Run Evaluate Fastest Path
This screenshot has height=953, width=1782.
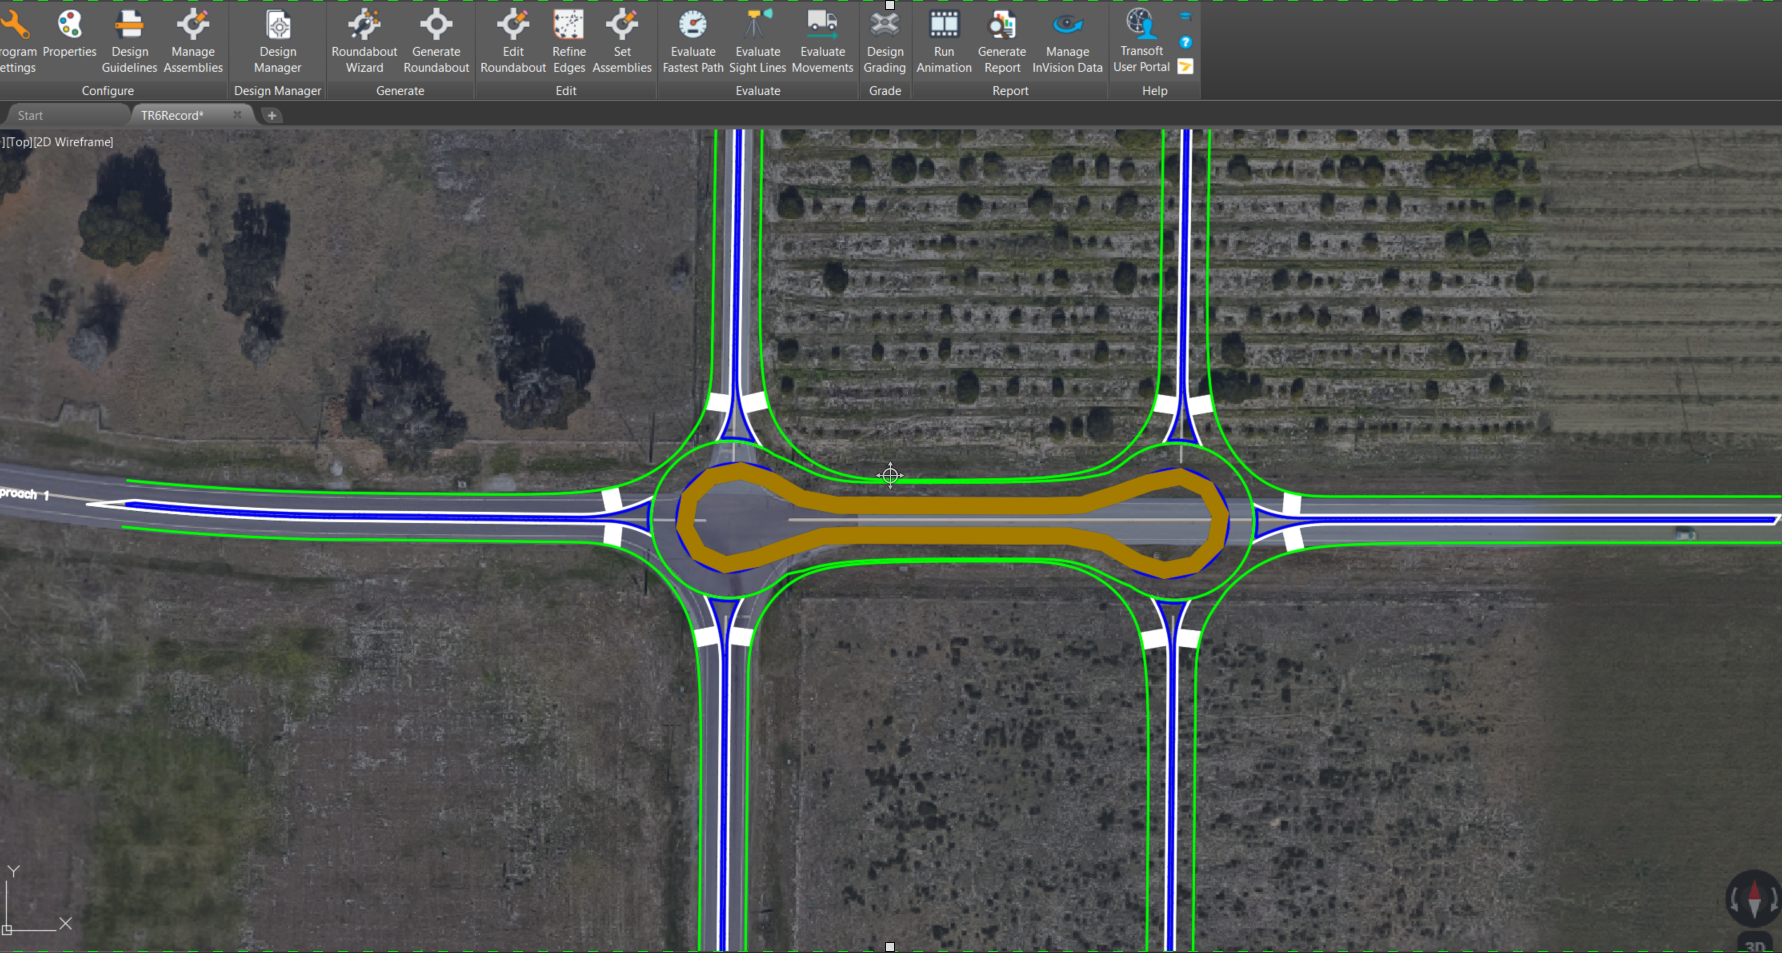click(692, 41)
